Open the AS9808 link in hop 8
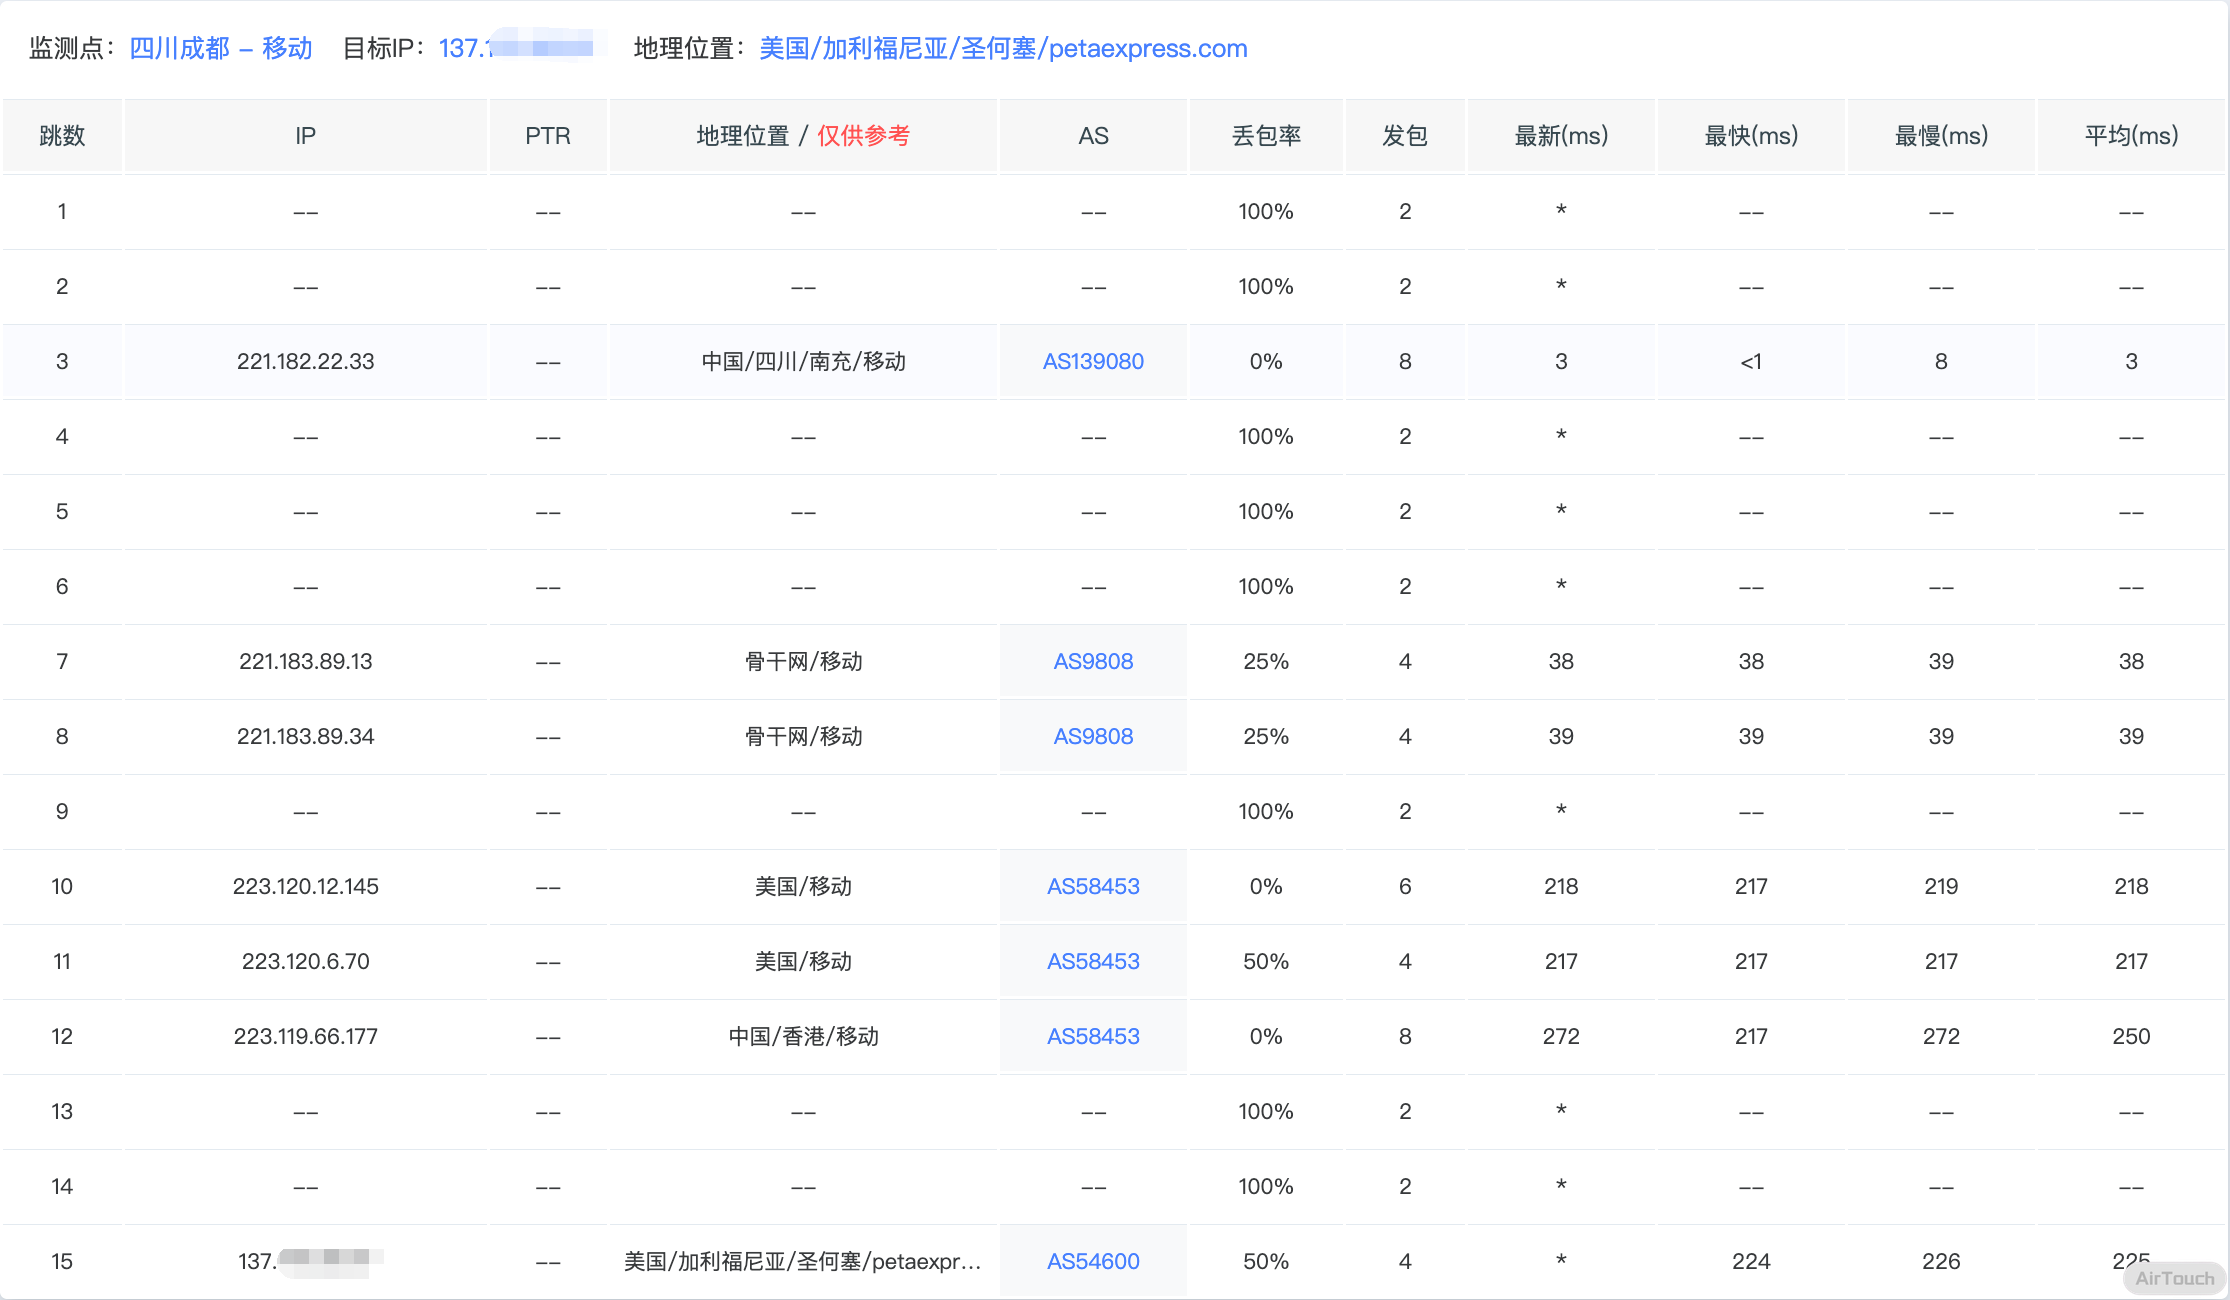 click(1093, 737)
